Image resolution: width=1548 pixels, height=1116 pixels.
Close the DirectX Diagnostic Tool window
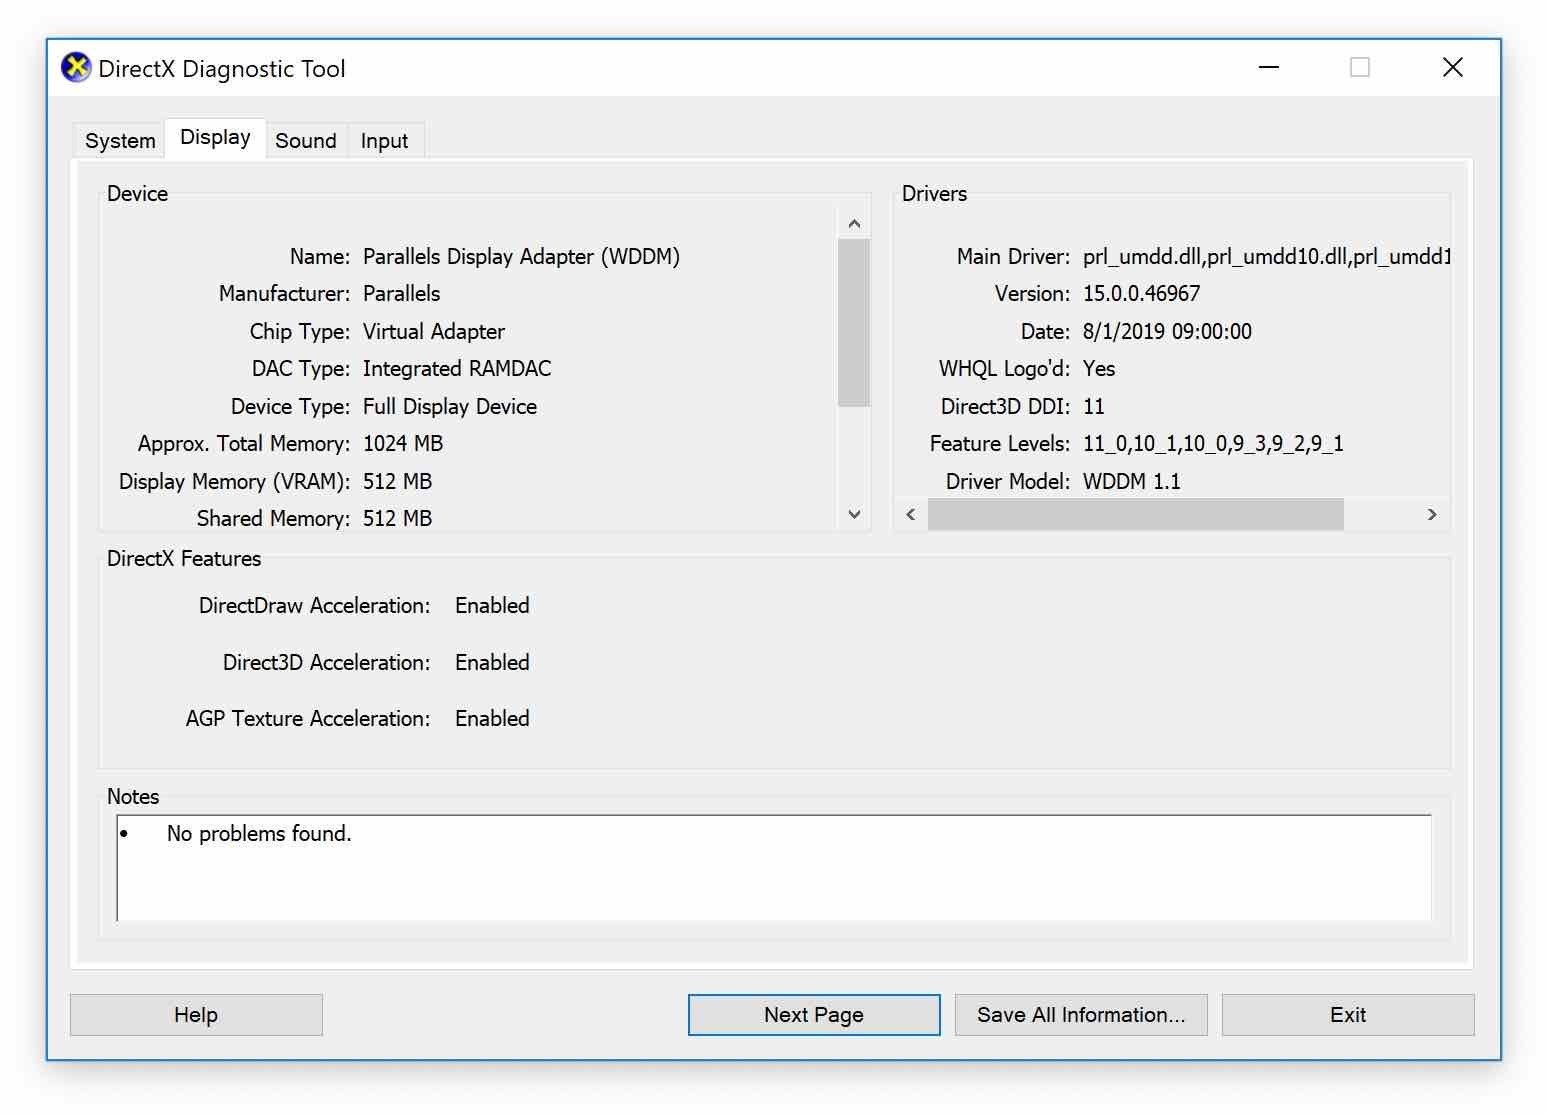[x=1453, y=67]
